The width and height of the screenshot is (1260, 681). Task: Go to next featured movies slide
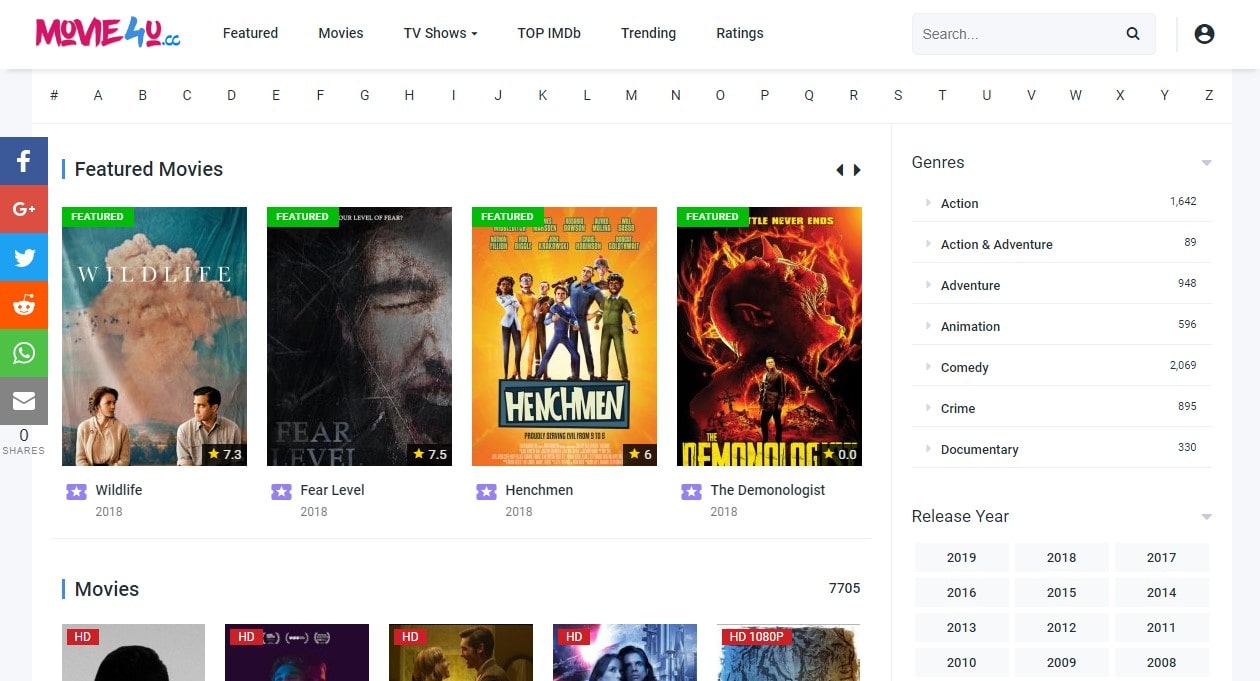[x=857, y=170]
